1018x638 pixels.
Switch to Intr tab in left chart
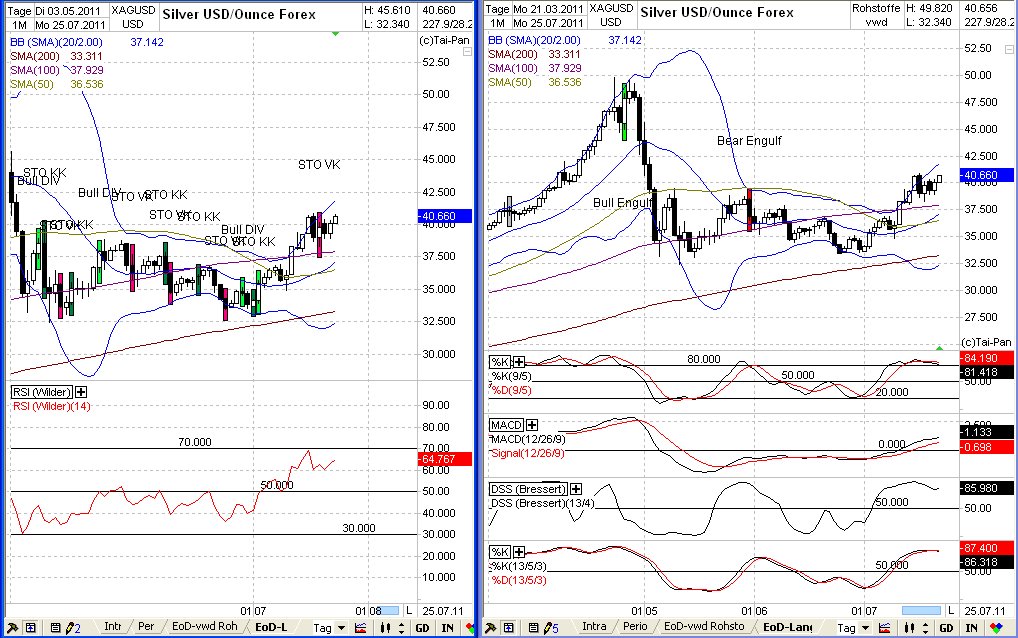pos(112,626)
